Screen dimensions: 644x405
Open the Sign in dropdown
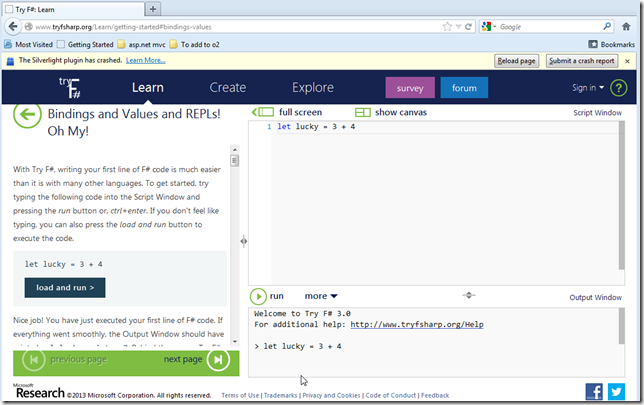coord(588,87)
